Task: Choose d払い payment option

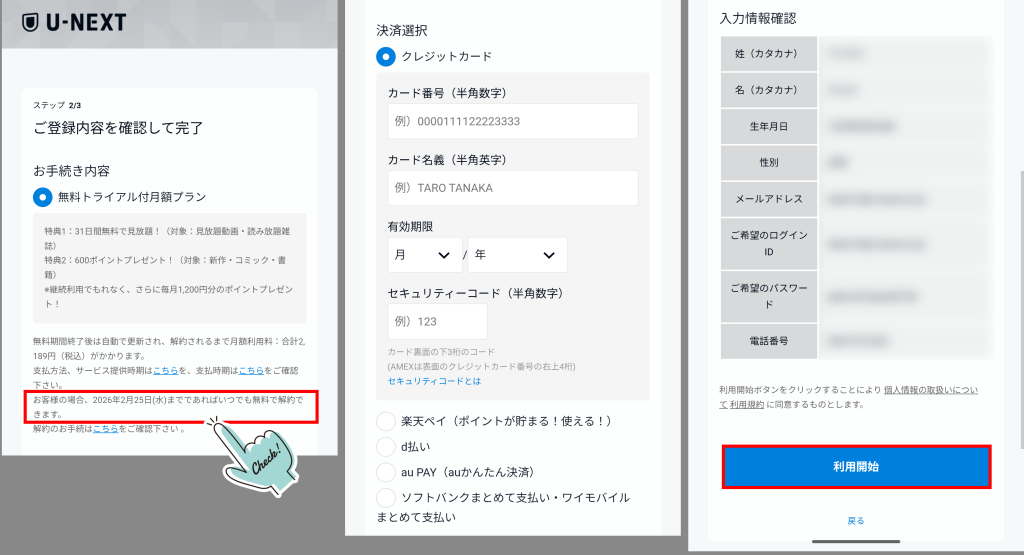Action: [x=386, y=447]
